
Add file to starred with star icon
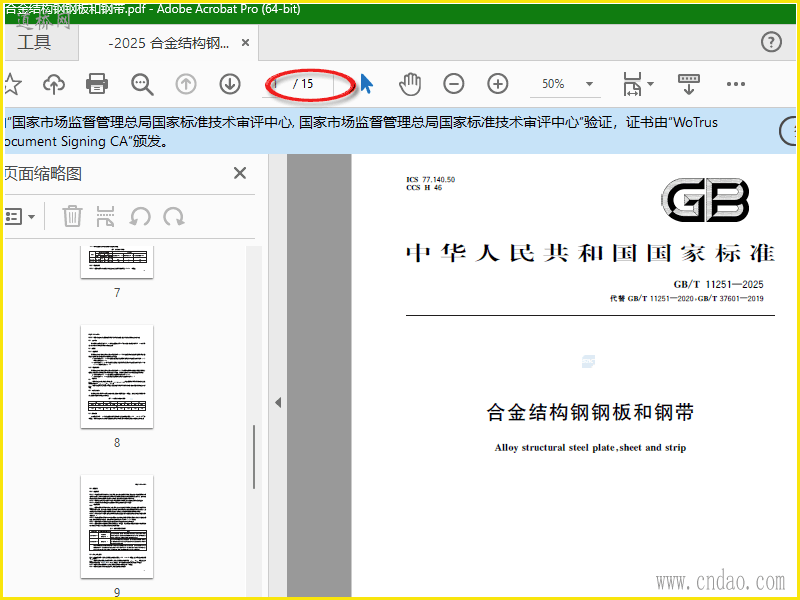11,84
